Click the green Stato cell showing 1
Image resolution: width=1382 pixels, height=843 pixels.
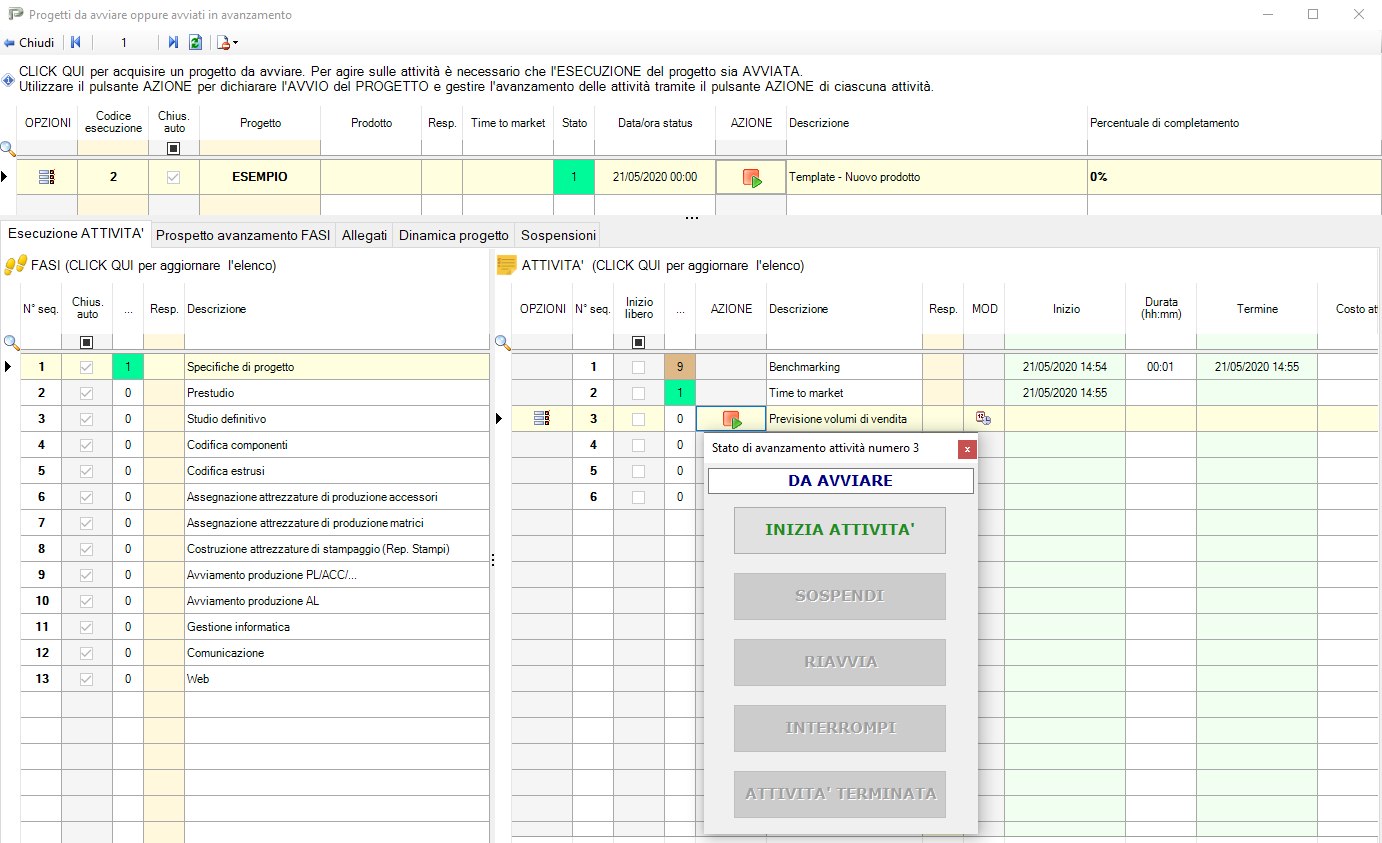pos(574,177)
